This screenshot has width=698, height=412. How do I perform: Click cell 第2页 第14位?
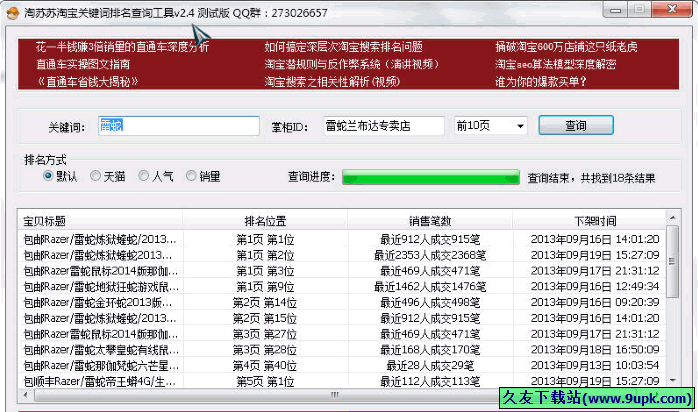(265, 303)
